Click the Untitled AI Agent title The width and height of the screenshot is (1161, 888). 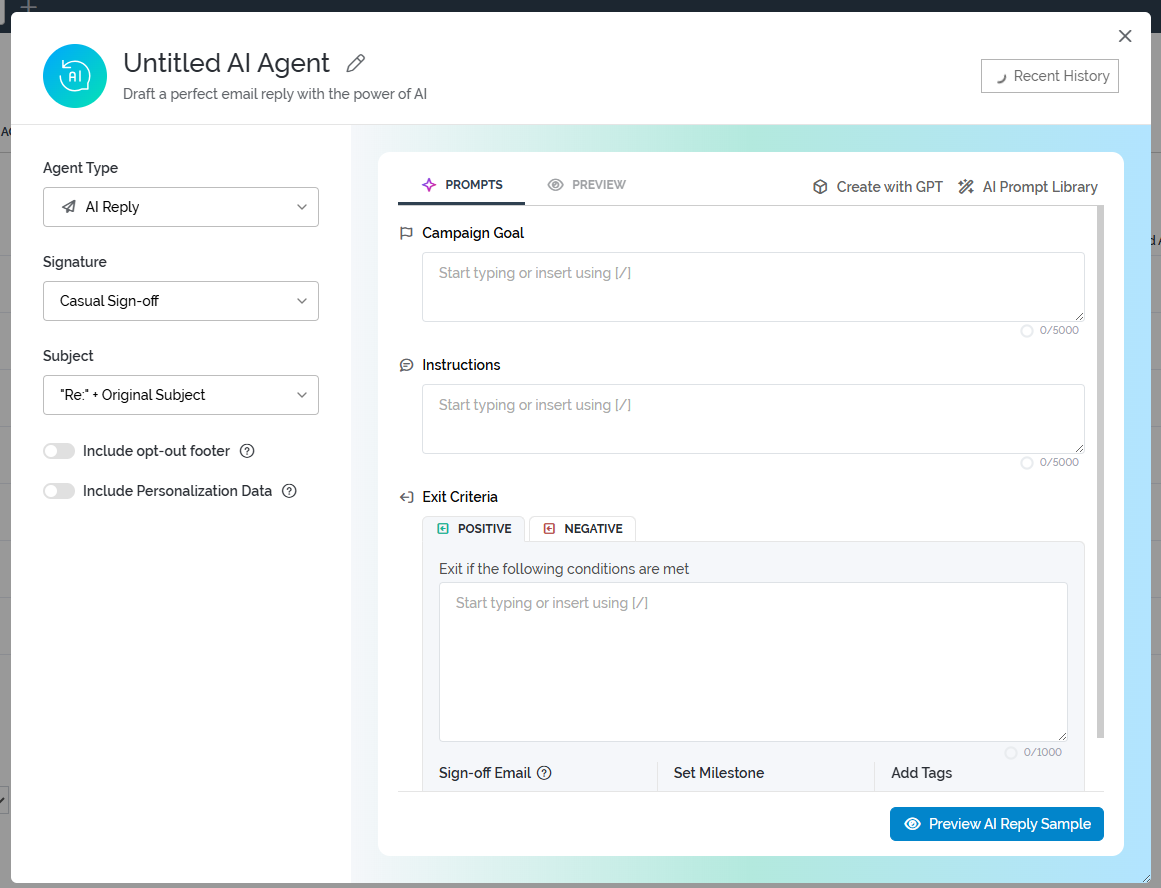point(227,64)
